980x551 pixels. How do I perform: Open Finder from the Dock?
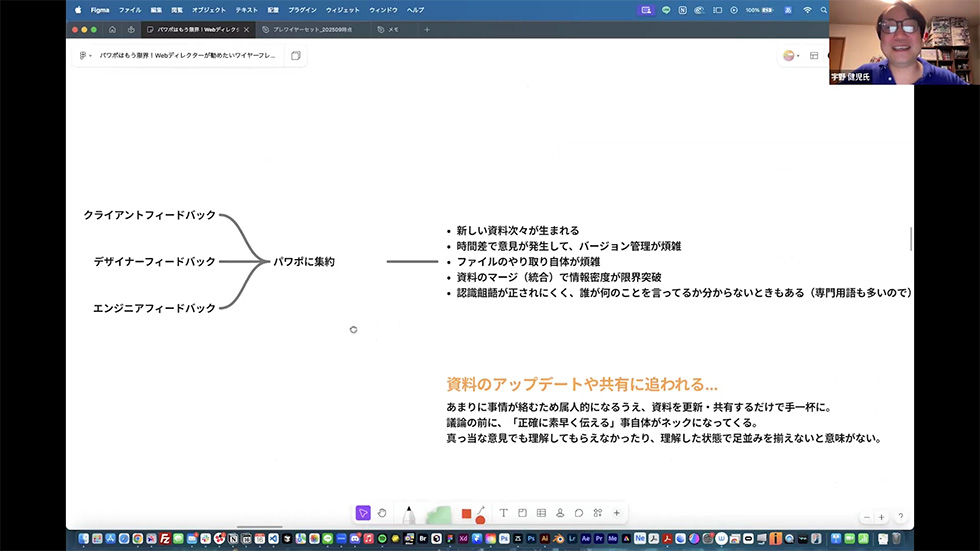click(x=83, y=539)
